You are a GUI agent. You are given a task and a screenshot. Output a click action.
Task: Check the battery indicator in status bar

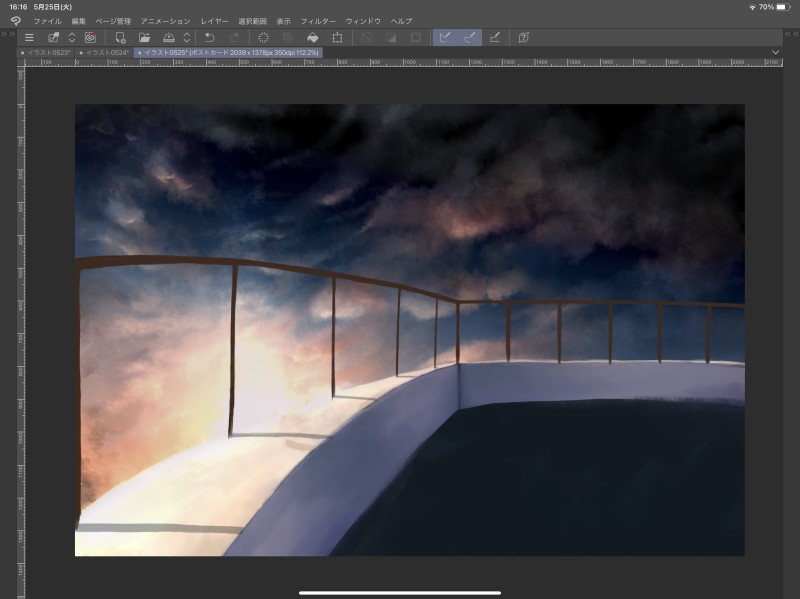(784, 7)
